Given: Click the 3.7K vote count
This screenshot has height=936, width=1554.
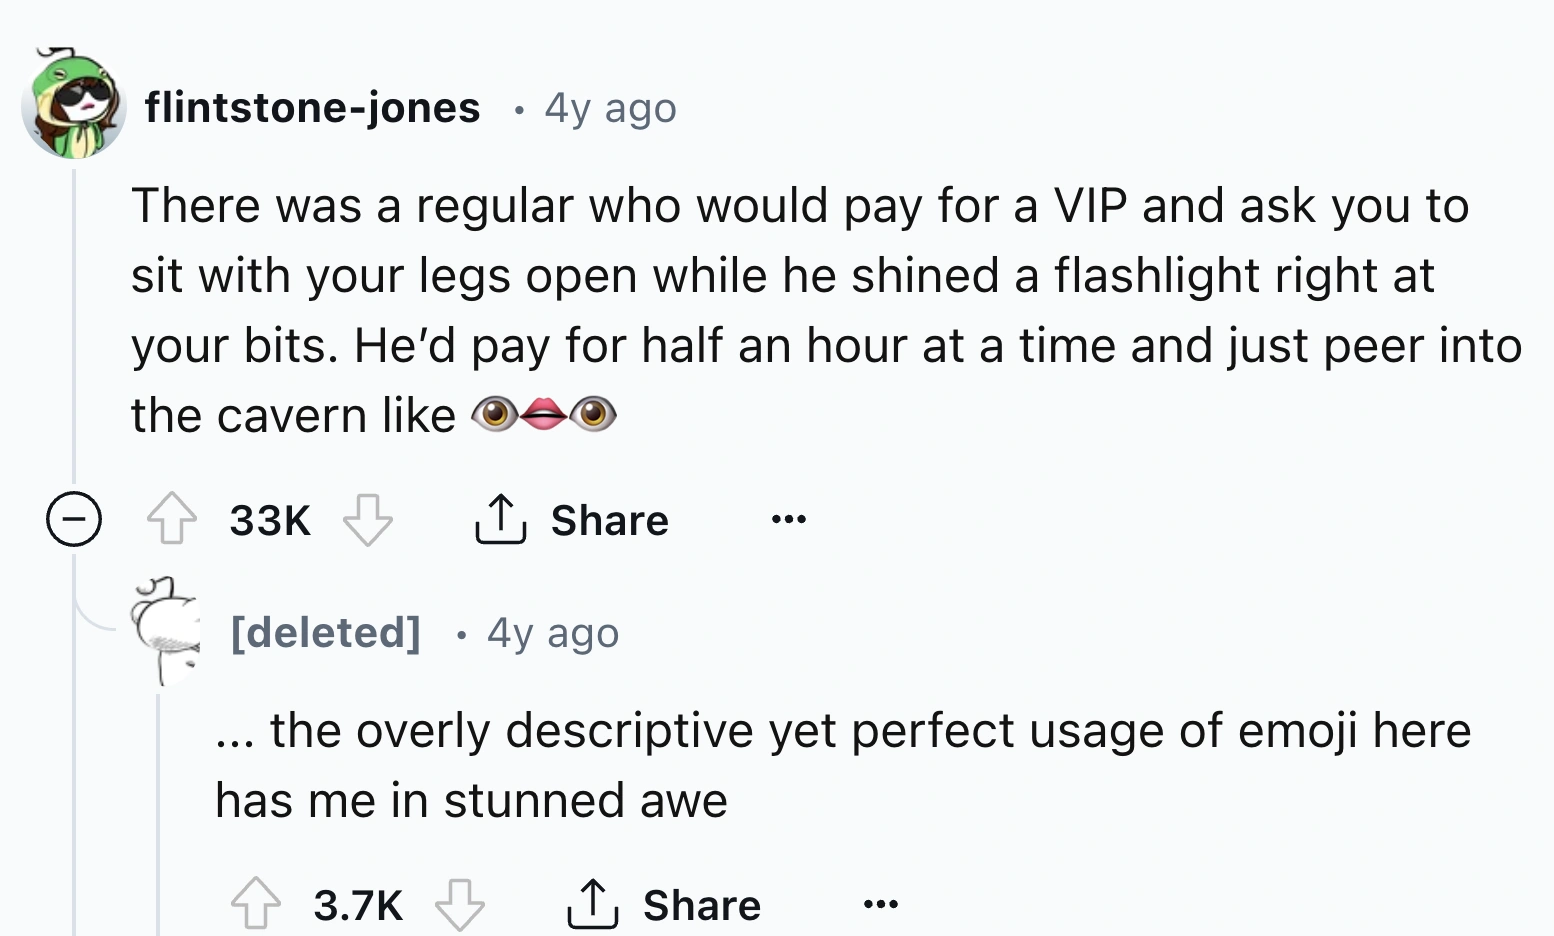Looking at the screenshot, I should coord(358,904).
